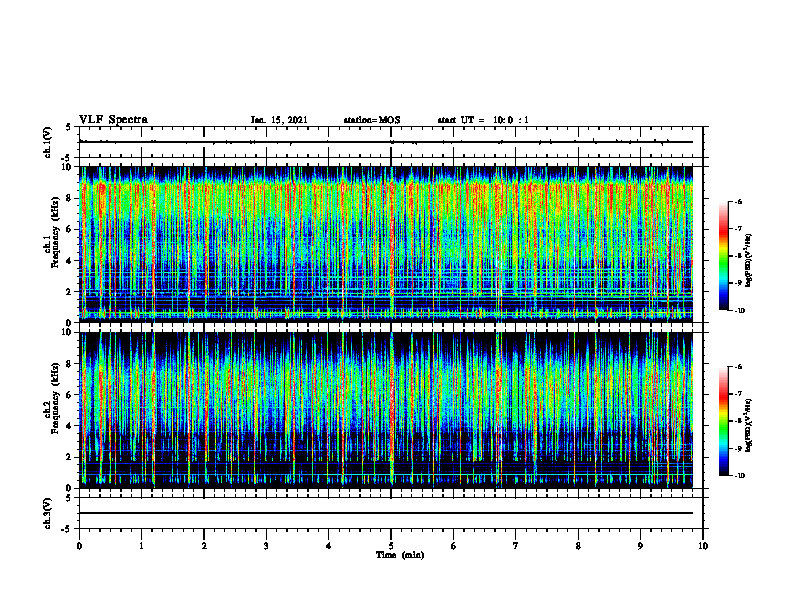
Task: Click the "8" kHz tick on ch.2 axis
Action: [70, 364]
